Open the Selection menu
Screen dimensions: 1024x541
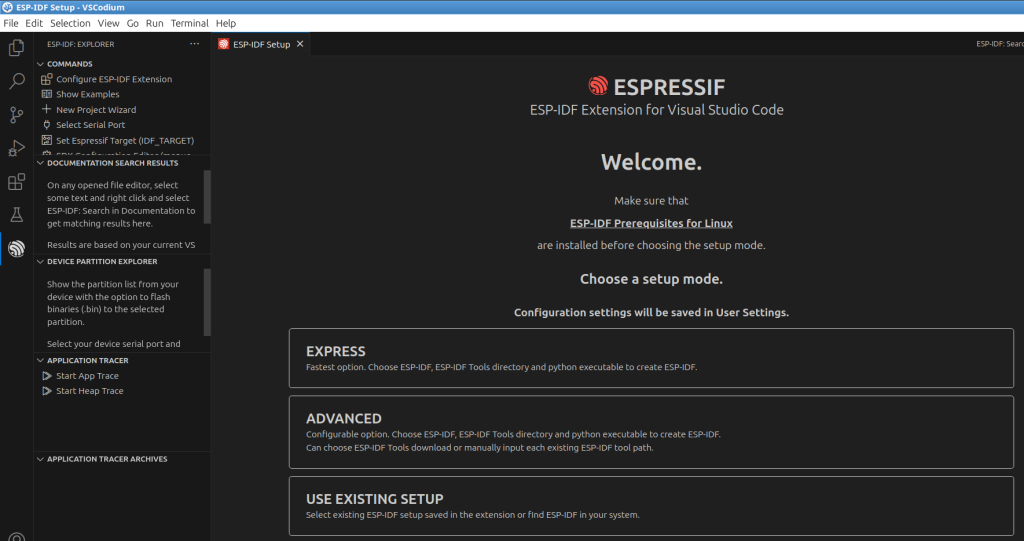(70, 23)
